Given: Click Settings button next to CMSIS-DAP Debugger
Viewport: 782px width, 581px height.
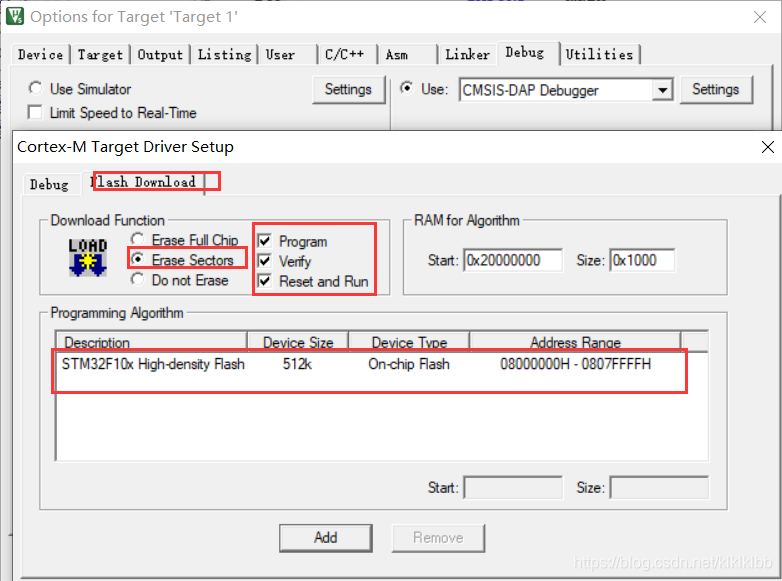Looking at the screenshot, I should 716,90.
